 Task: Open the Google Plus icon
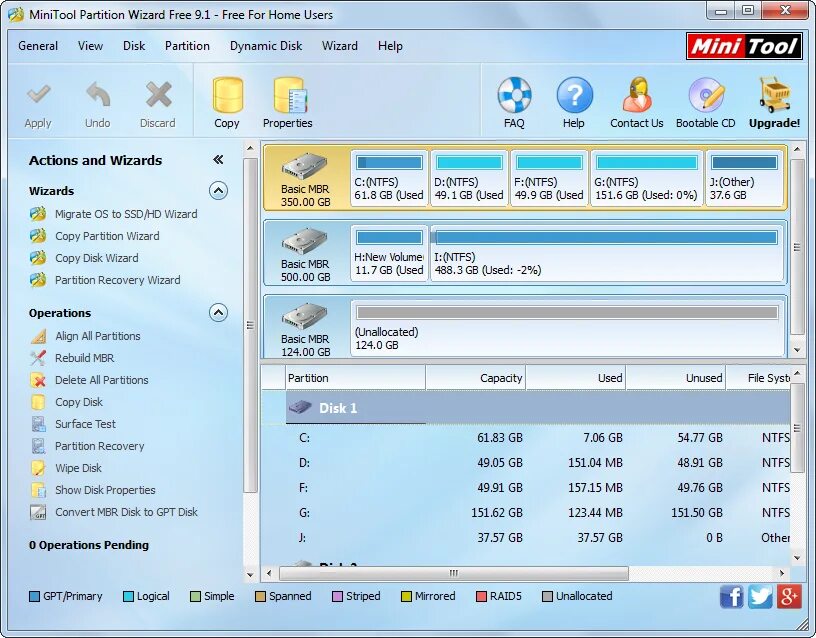(x=789, y=596)
